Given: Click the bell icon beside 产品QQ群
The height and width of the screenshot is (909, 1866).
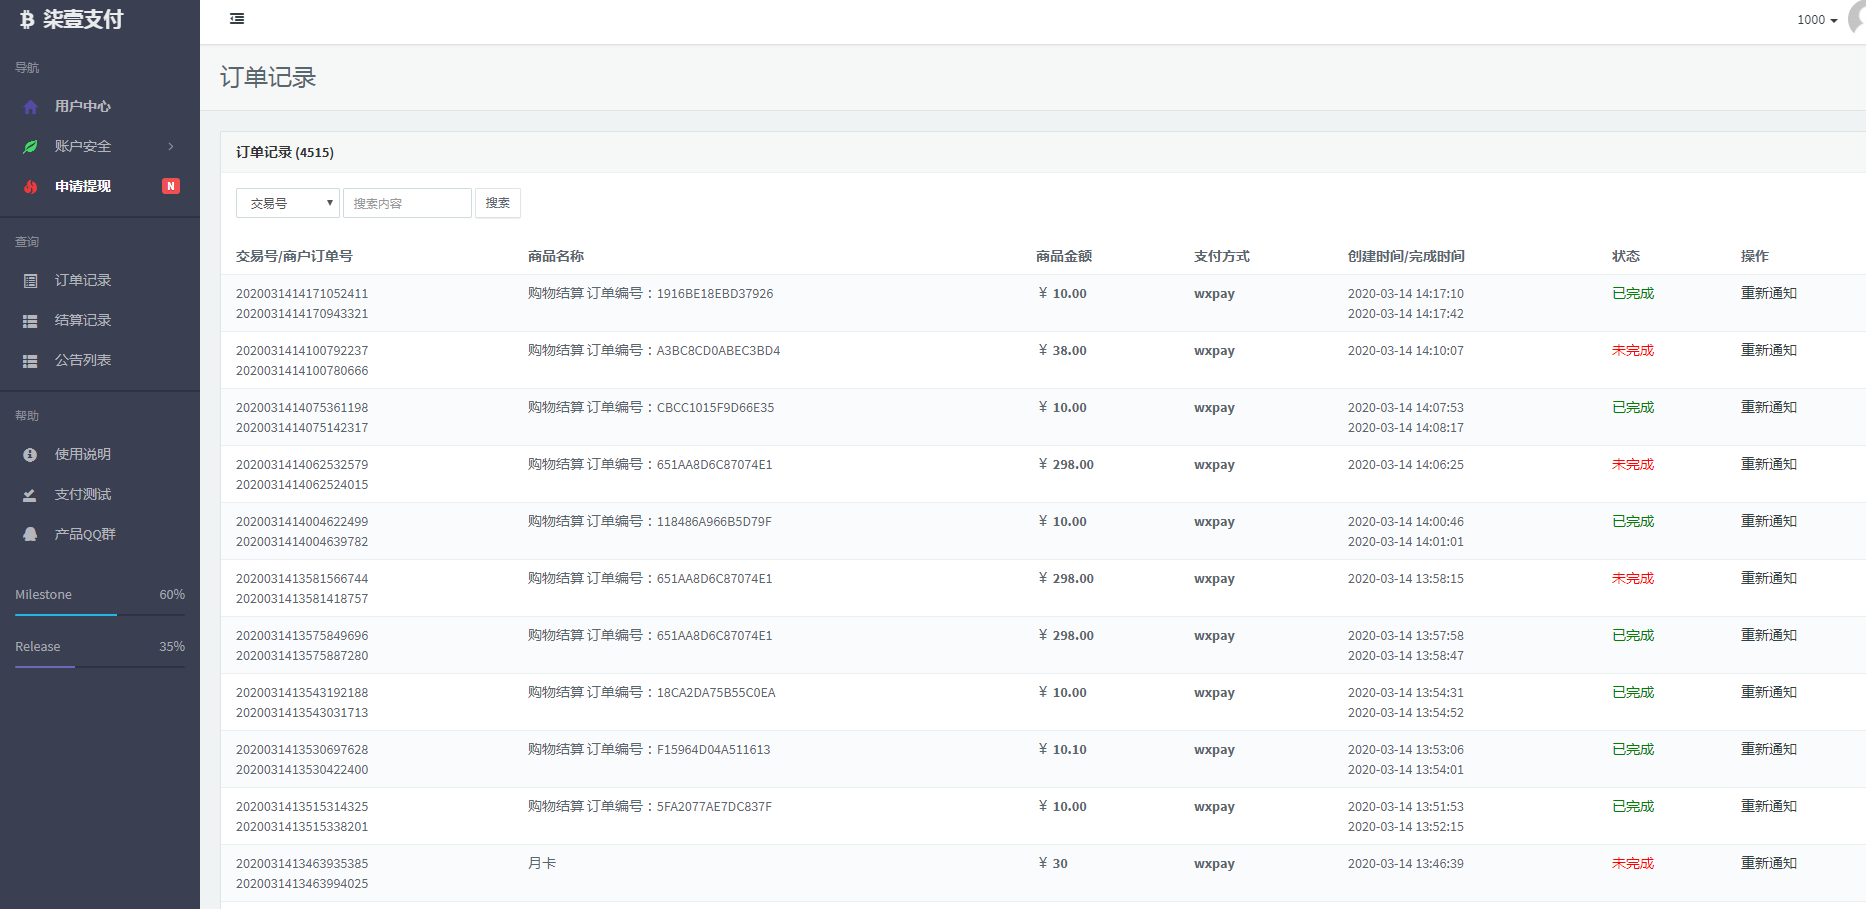Looking at the screenshot, I should [31, 535].
